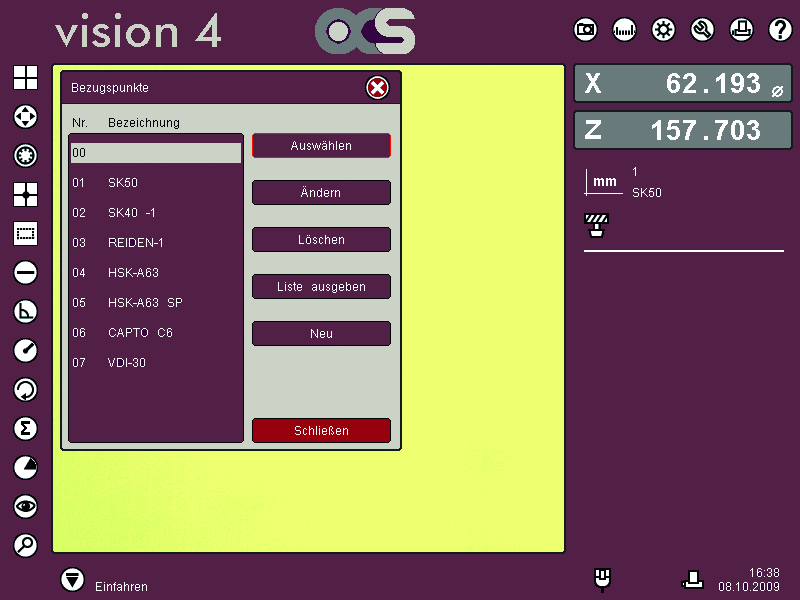800x600 pixels.
Task: Click the X coordinate display 62.193
Action: point(683,83)
